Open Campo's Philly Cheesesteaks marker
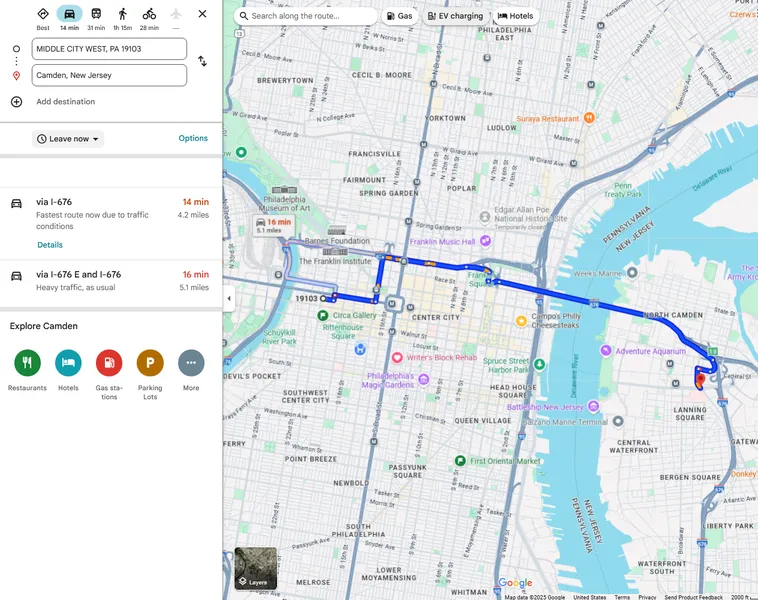 tap(521, 321)
